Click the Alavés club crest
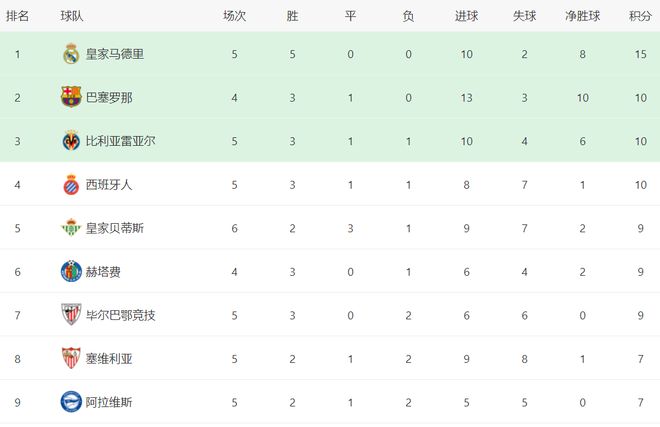The height and width of the screenshot is (427, 660). (x=71, y=401)
